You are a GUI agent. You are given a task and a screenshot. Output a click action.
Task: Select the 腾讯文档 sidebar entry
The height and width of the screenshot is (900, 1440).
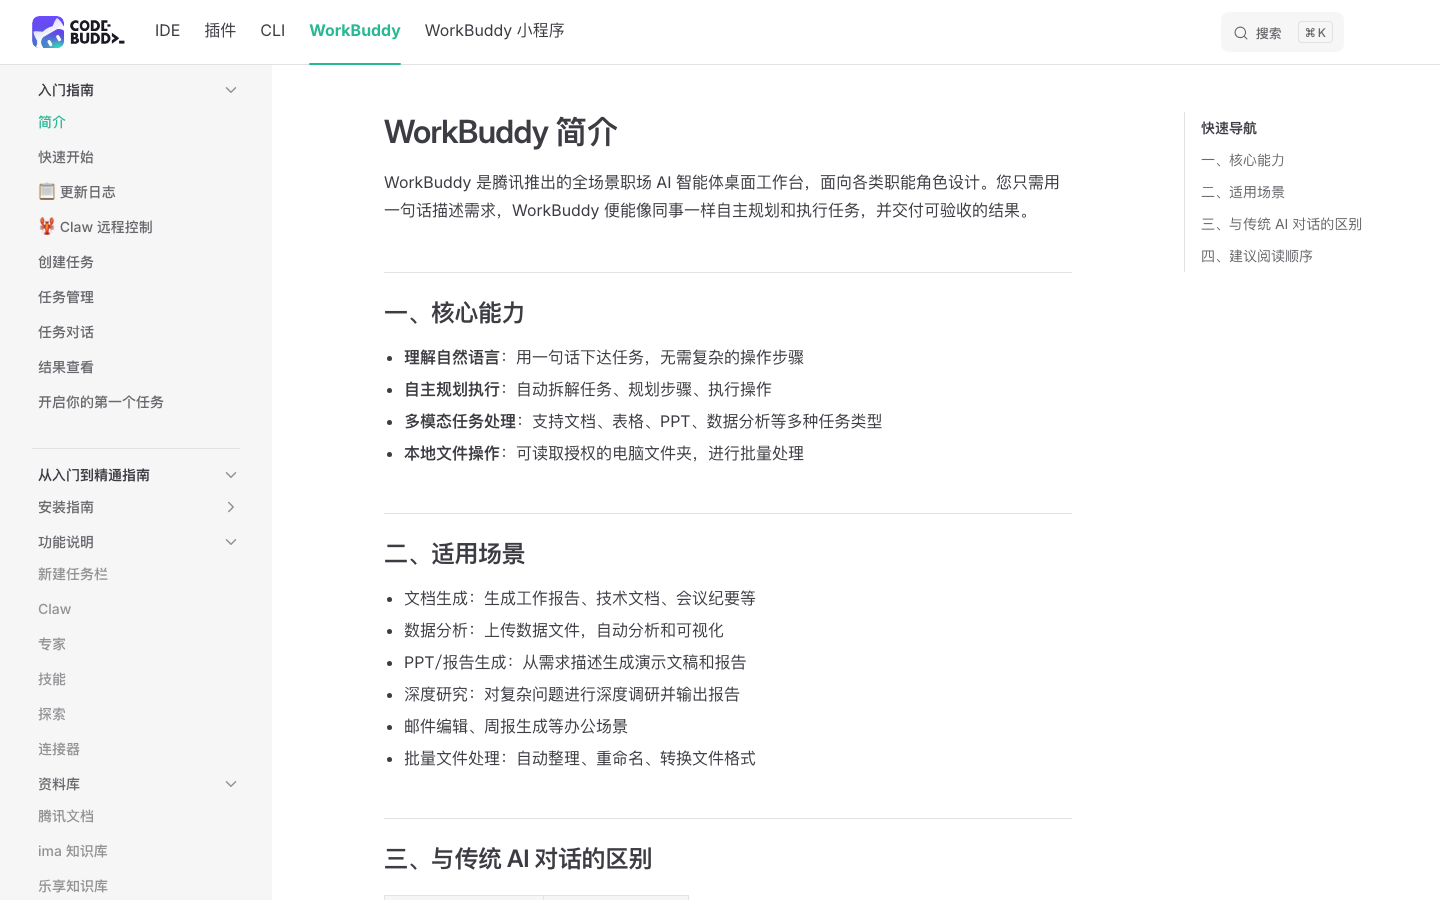point(66,816)
